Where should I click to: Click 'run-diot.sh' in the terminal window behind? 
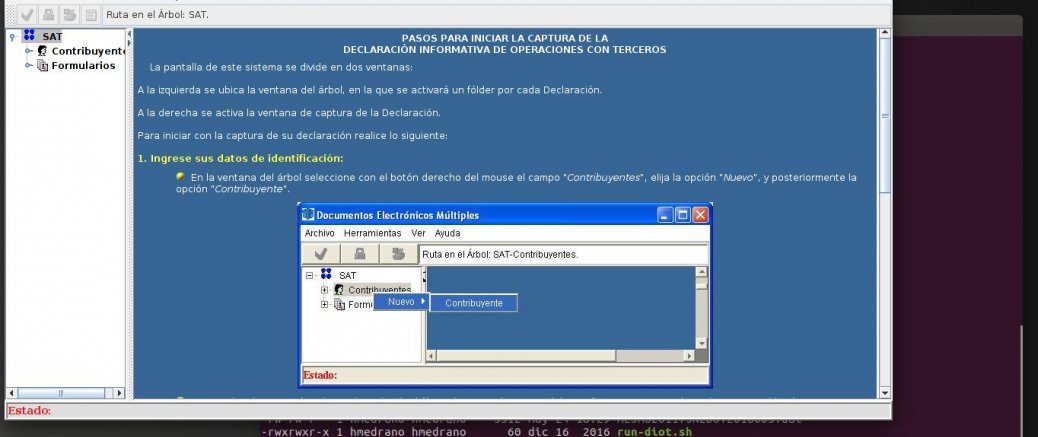click(654, 432)
